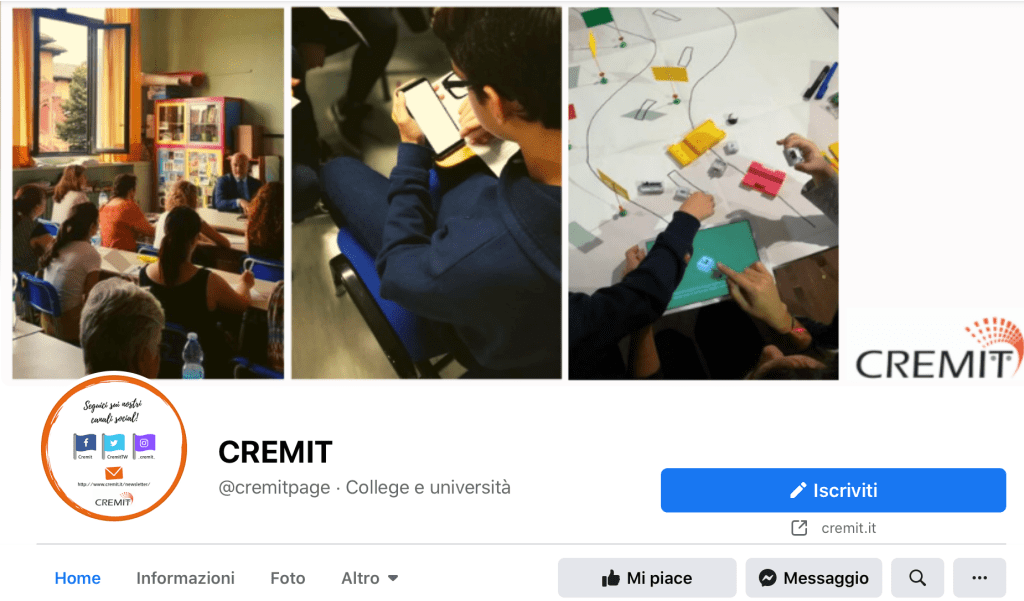This screenshot has width=1024, height=601.
Task: Open the three-dots more options menu
Action: [x=980, y=578]
